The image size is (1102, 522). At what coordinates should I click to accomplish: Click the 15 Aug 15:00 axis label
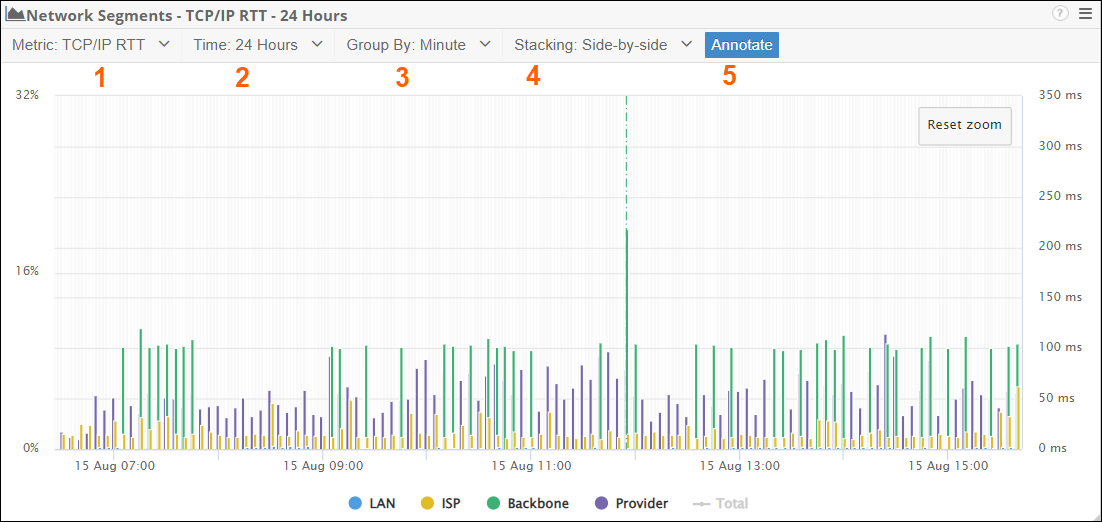947,465
